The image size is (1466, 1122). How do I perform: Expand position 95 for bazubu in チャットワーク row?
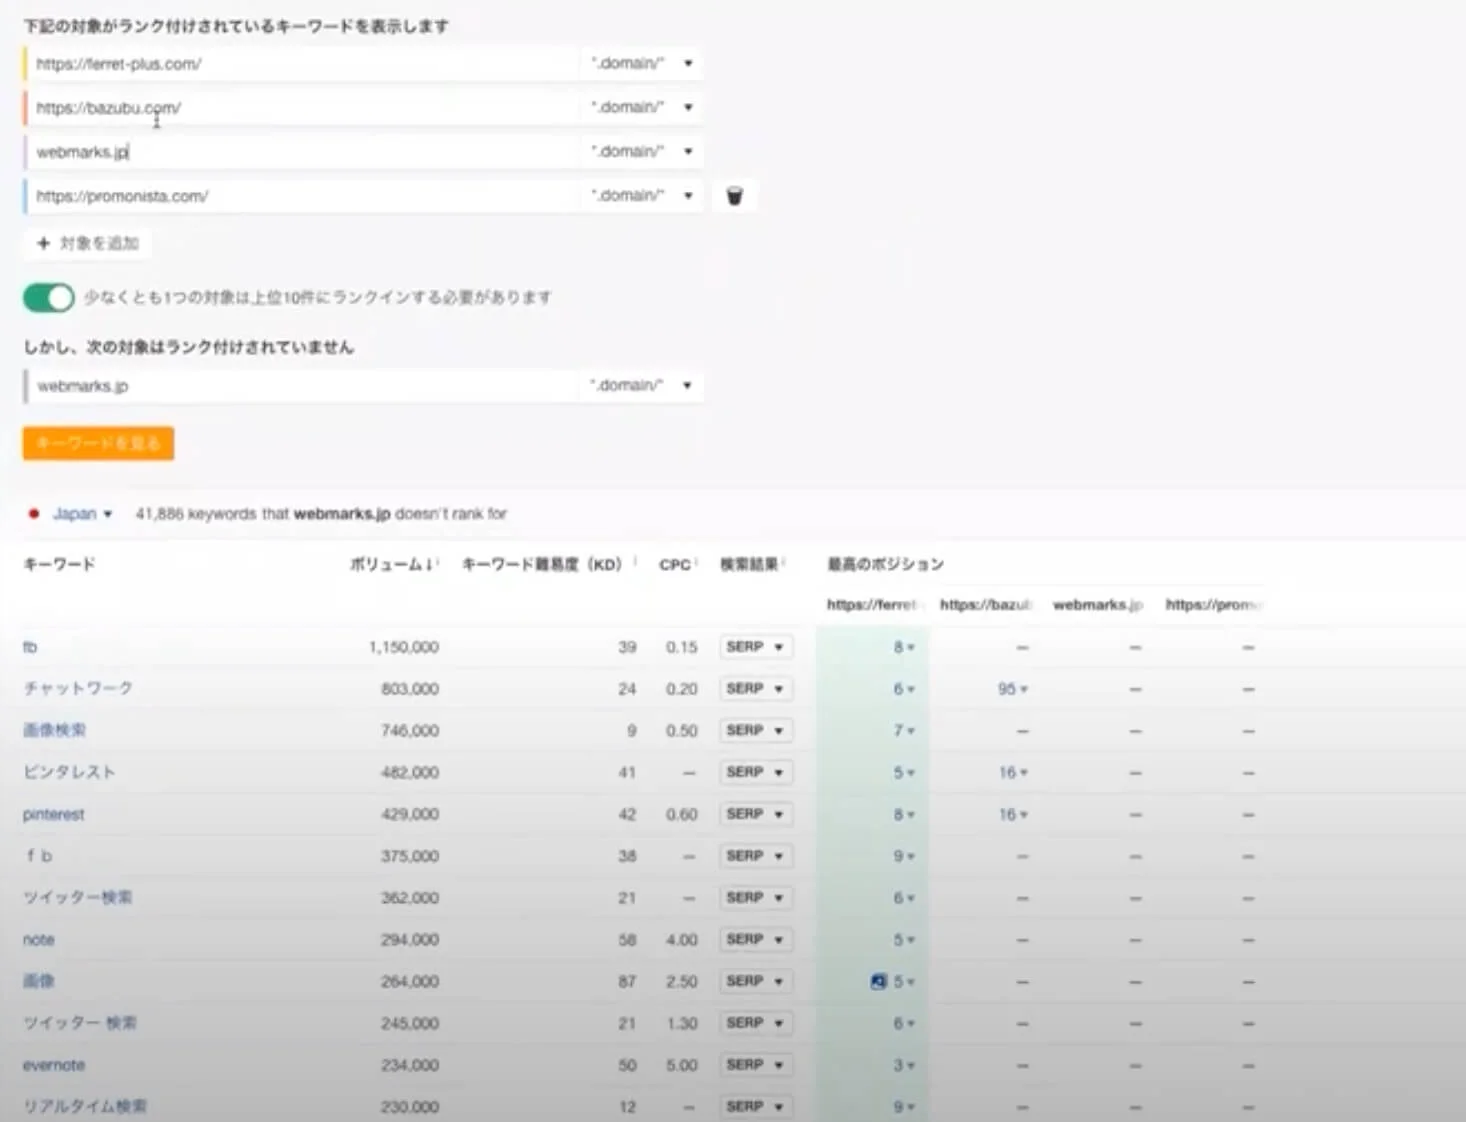(x=1012, y=689)
